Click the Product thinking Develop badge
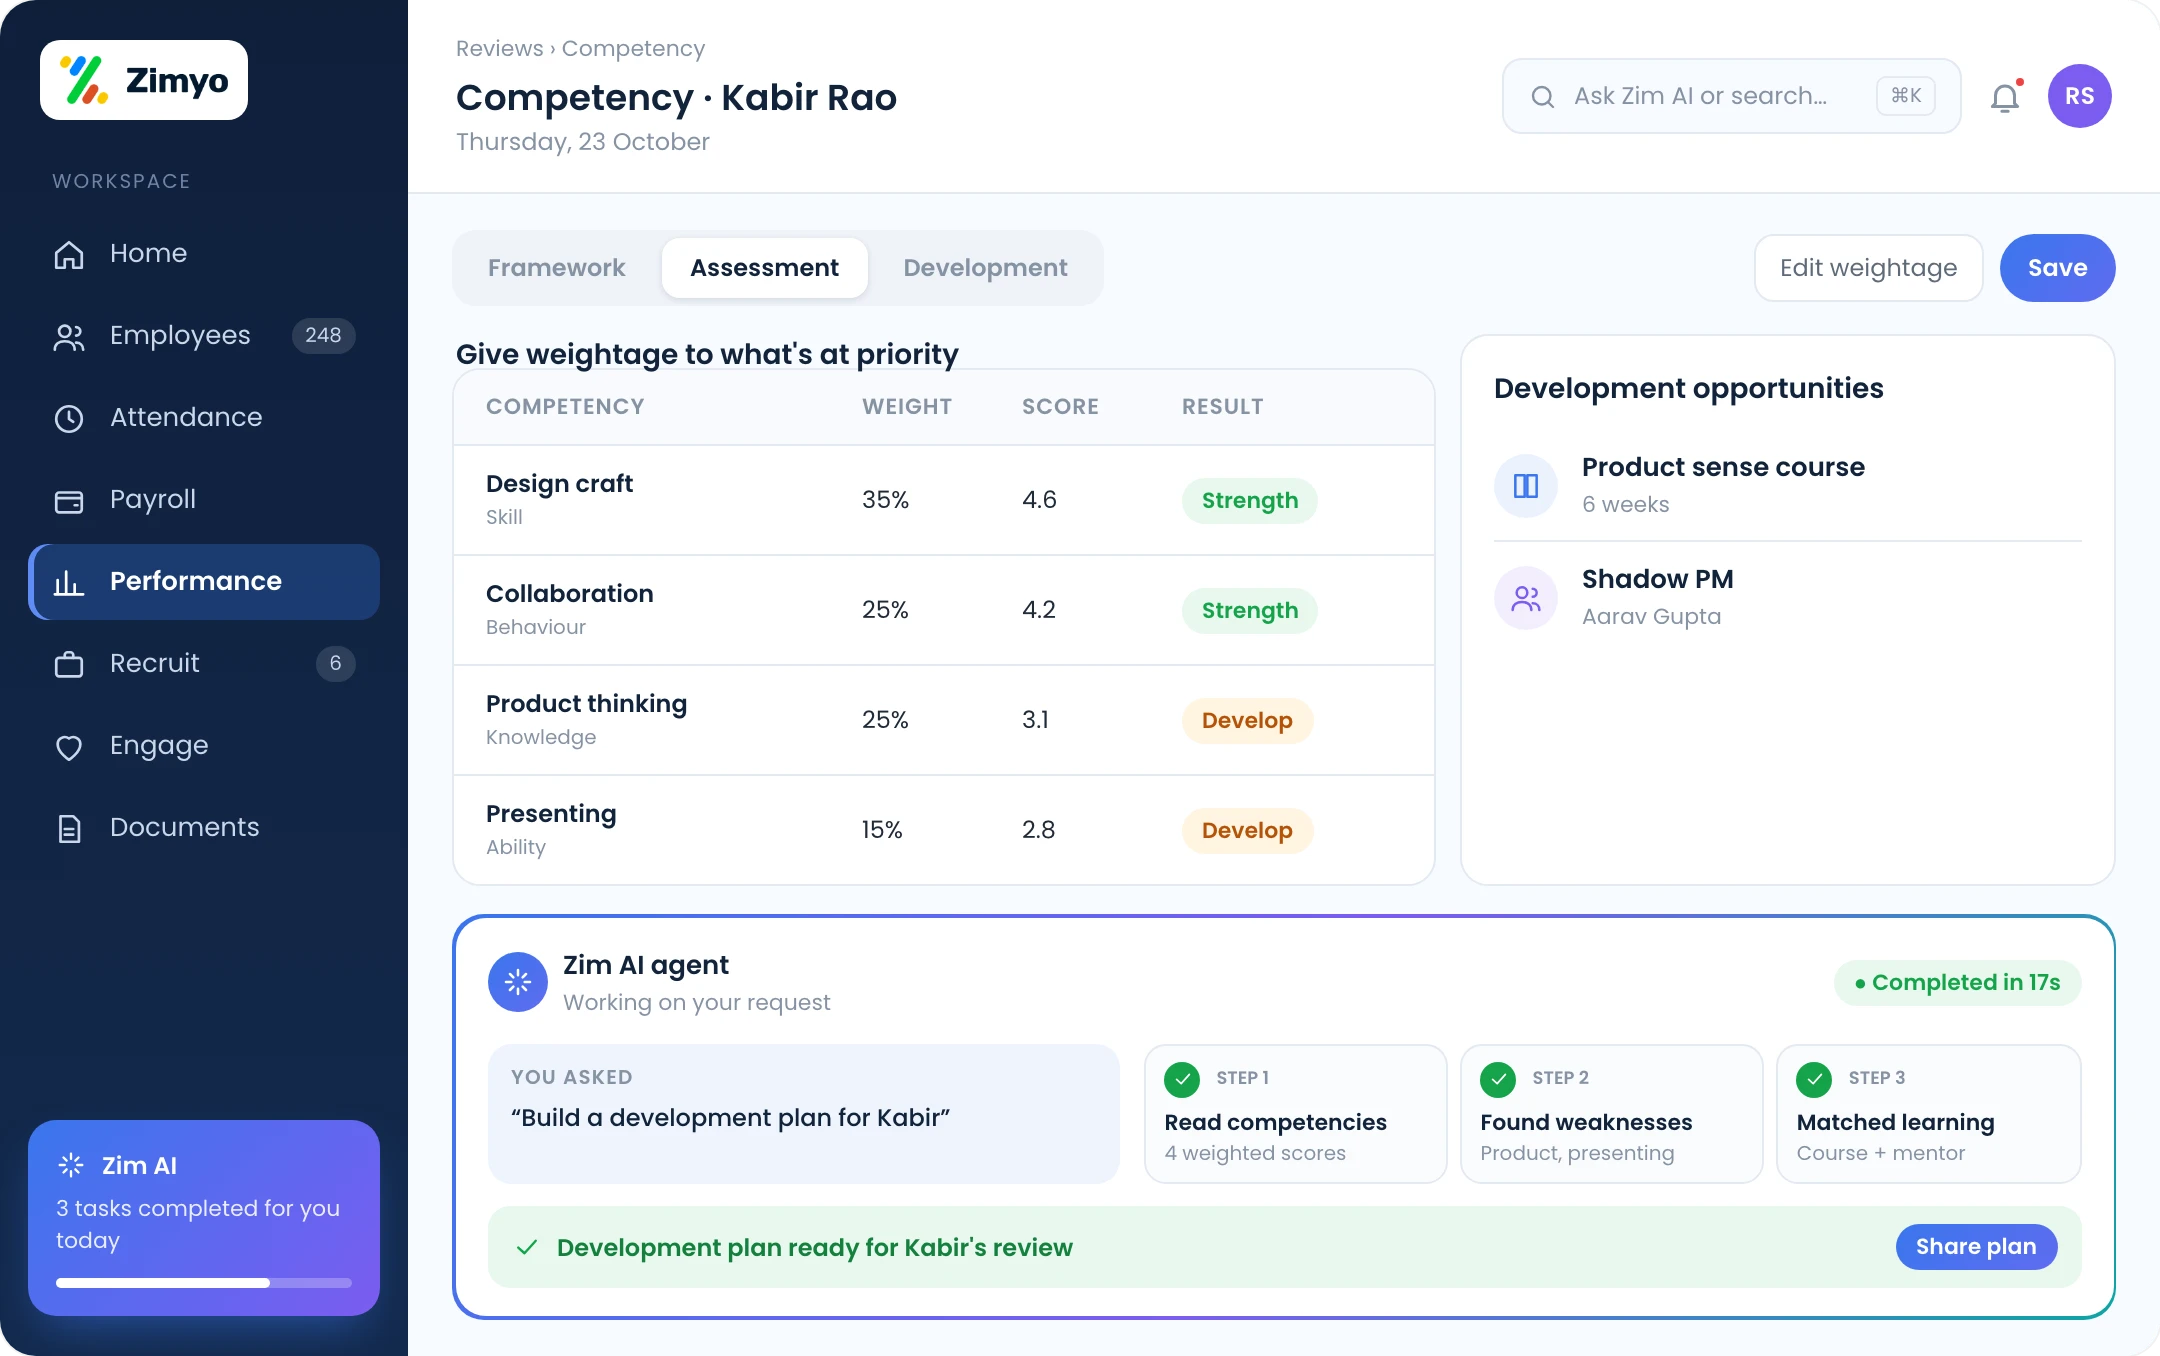Viewport: 2160px width, 1356px height. tap(1247, 721)
